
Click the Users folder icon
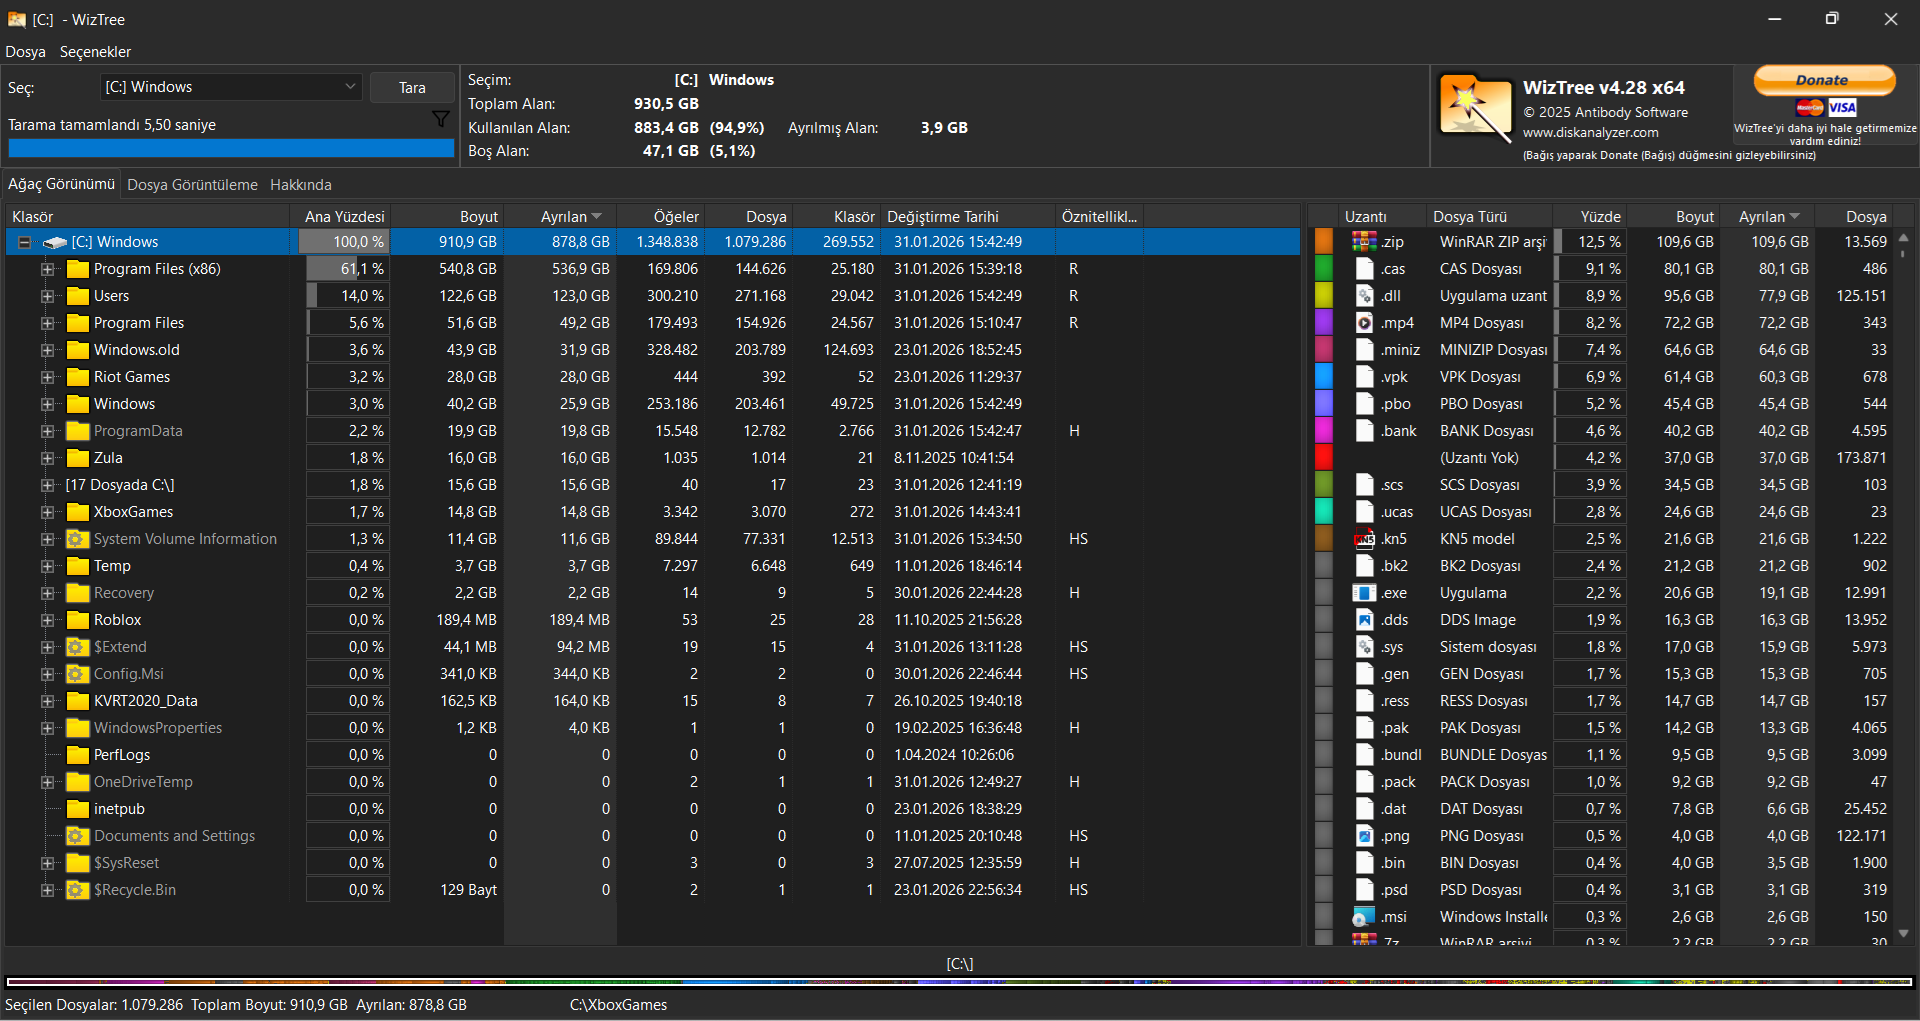coord(78,296)
